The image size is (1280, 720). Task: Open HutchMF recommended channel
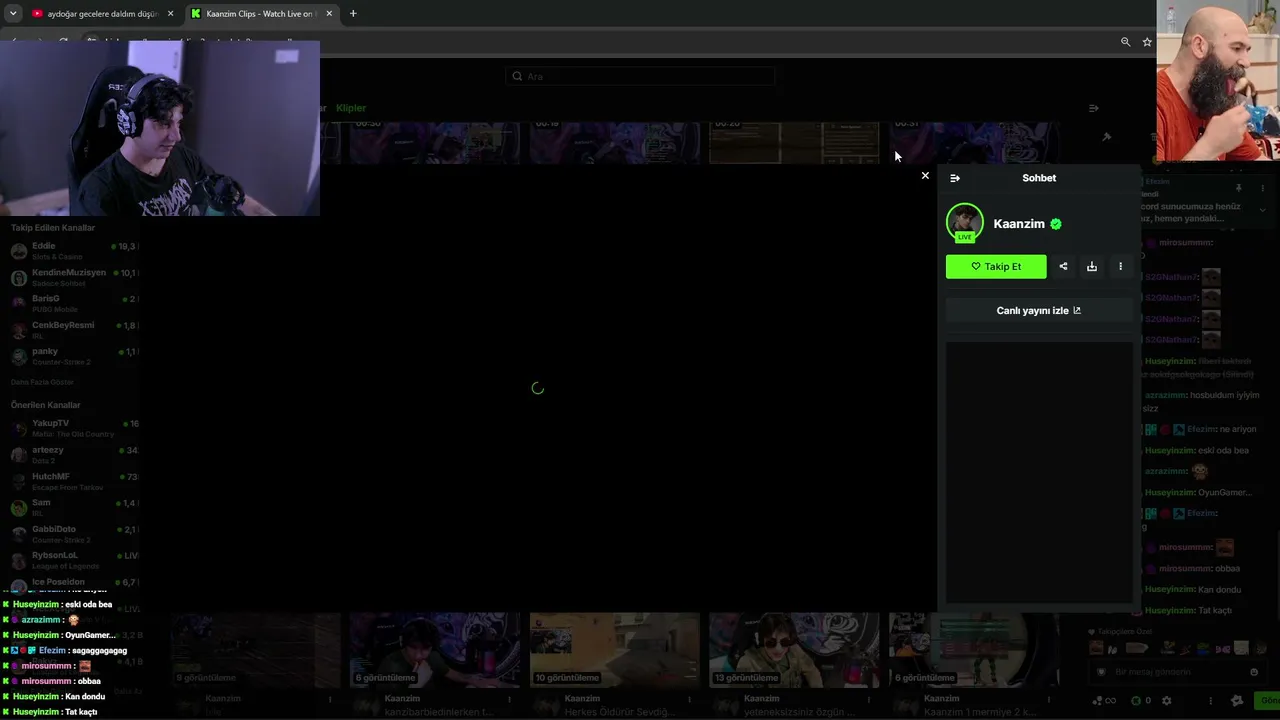[74, 481]
